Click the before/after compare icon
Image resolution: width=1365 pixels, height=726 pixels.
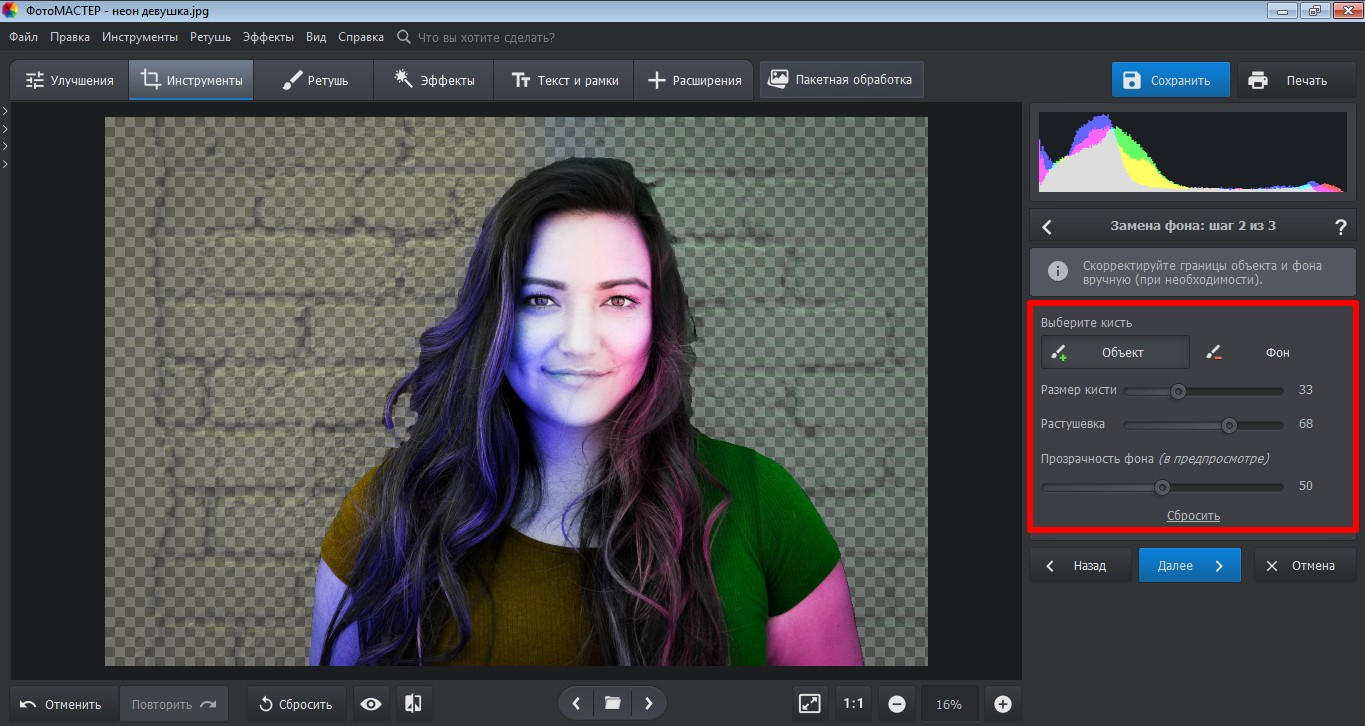coord(413,704)
